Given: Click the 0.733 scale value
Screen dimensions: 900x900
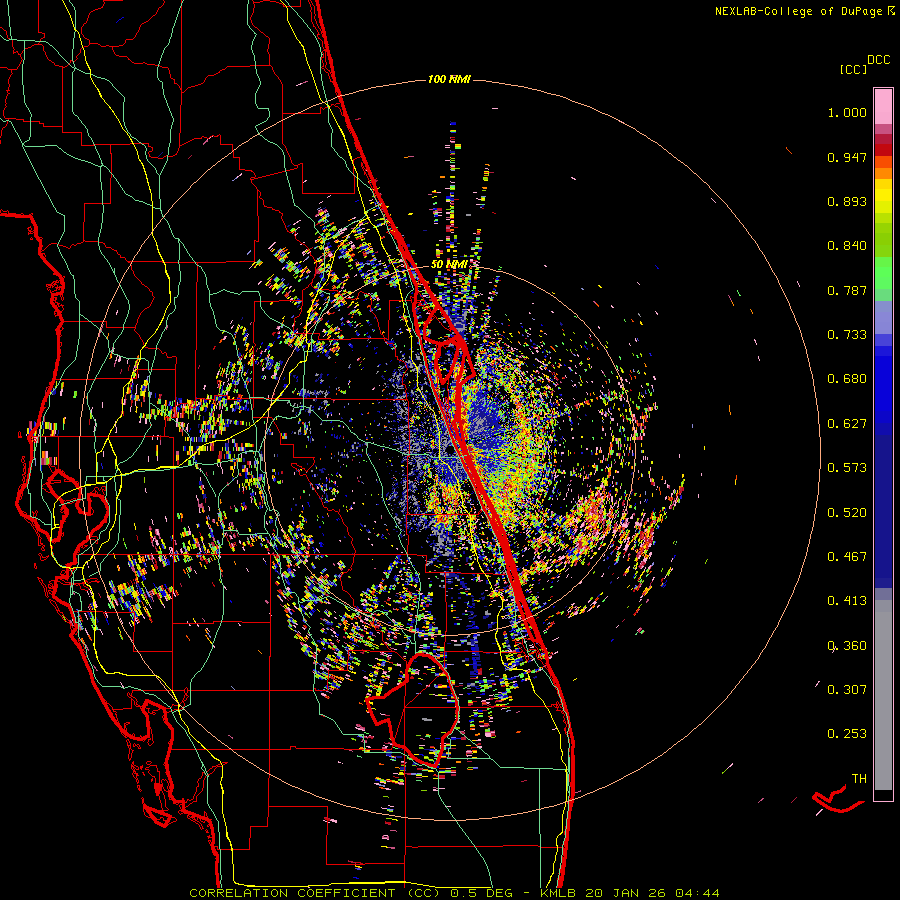Looking at the screenshot, I should (847, 335).
